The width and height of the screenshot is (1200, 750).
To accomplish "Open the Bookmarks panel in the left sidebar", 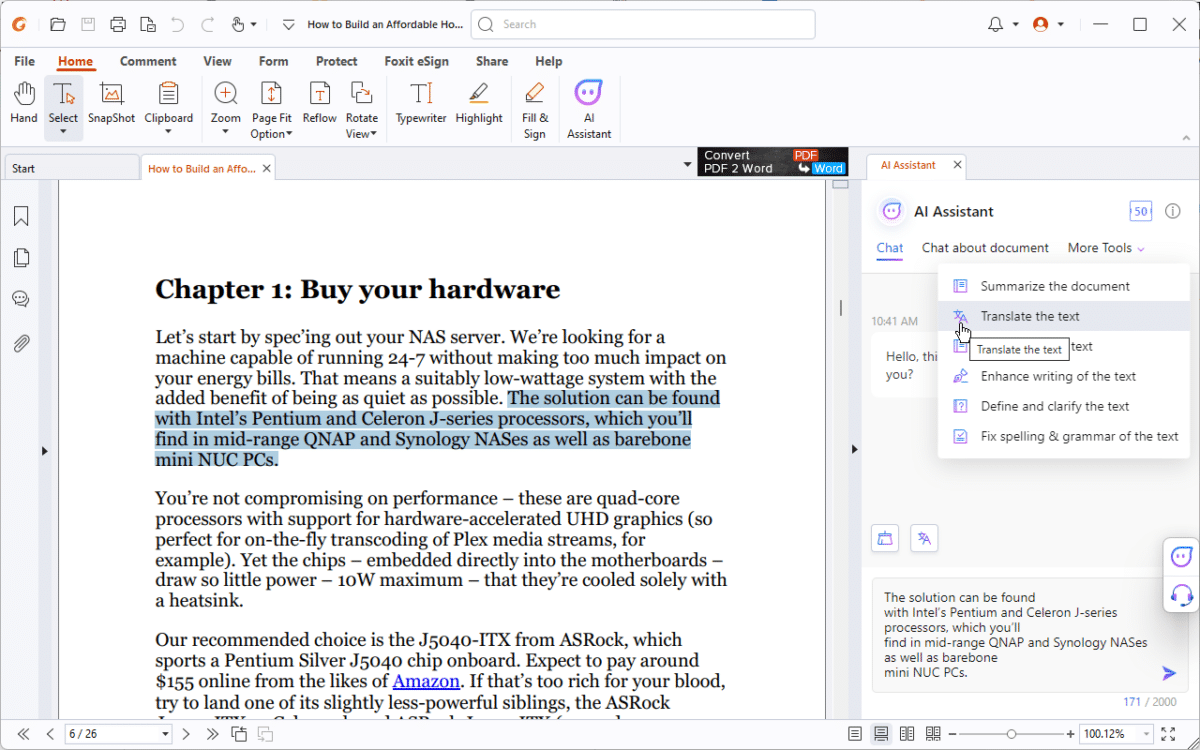I will coord(22,215).
